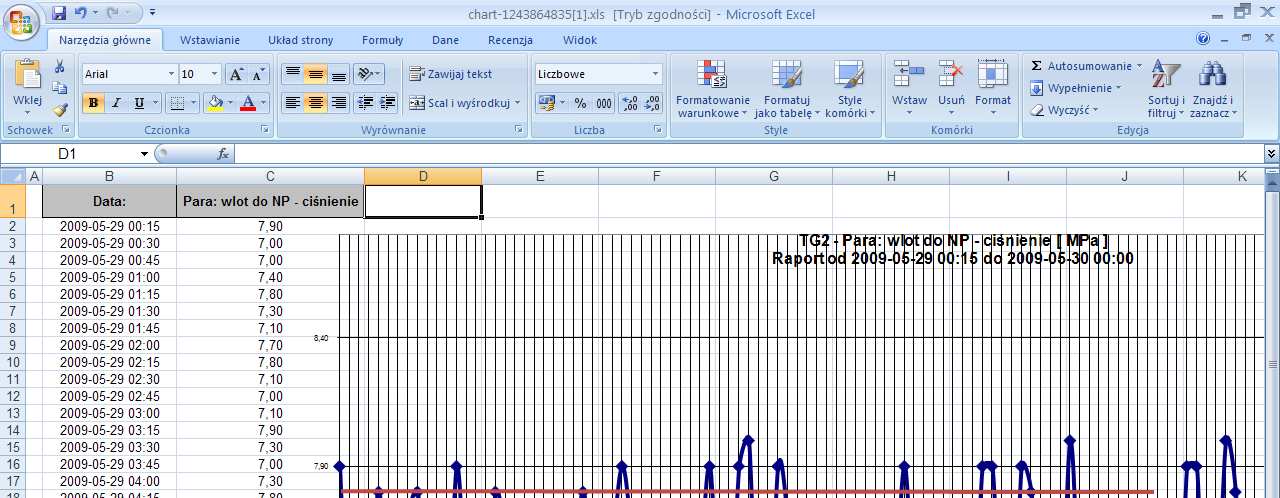1280x498 pixels.
Task: Toggle middle vertical alignment
Action: (x=315, y=74)
